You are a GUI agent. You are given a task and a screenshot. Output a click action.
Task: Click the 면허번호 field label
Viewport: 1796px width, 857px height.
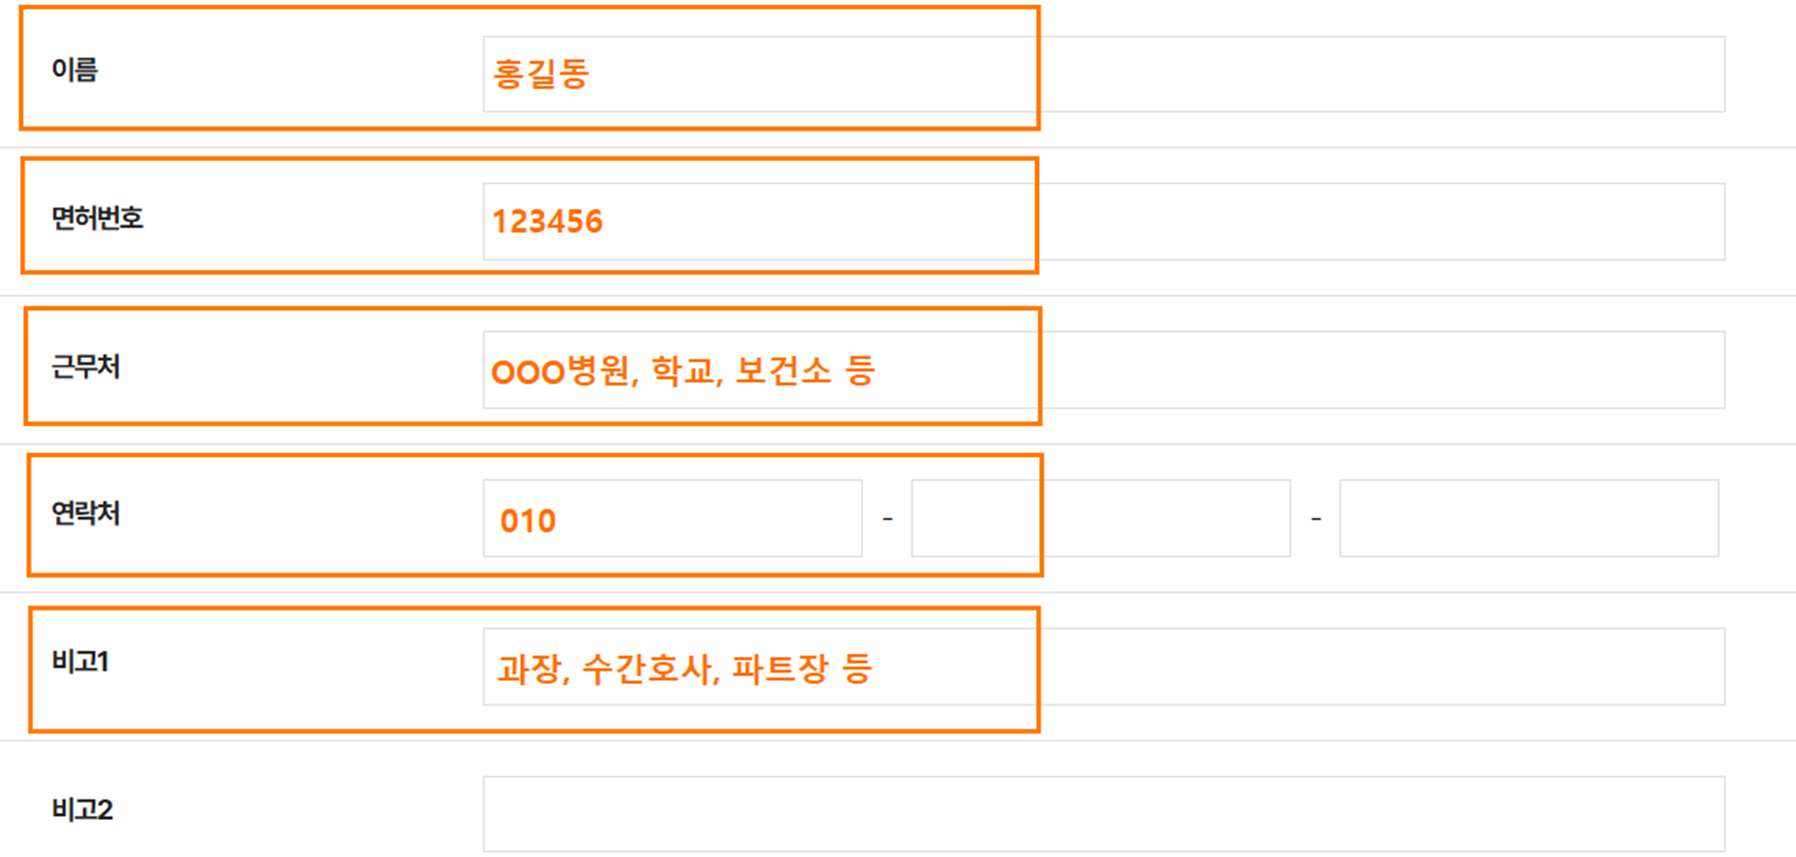97,218
